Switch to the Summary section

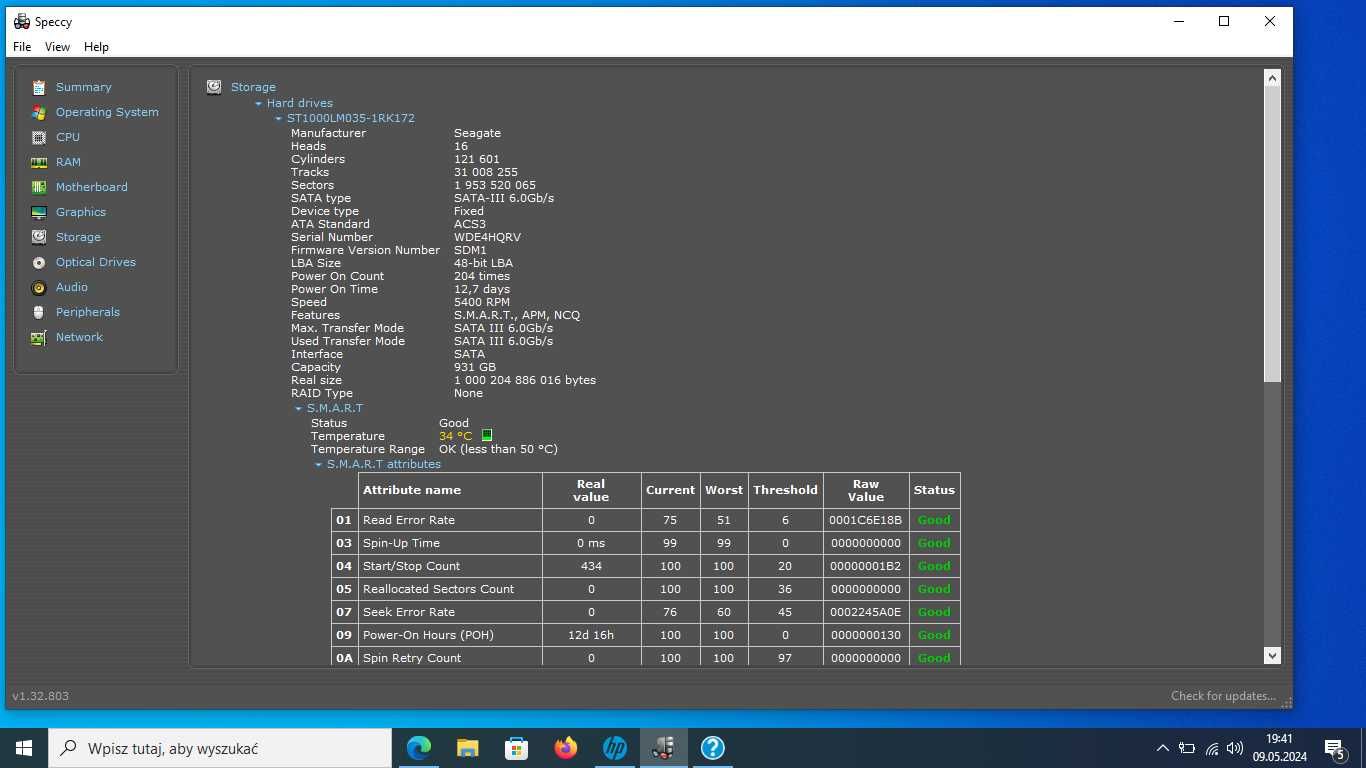[83, 87]
